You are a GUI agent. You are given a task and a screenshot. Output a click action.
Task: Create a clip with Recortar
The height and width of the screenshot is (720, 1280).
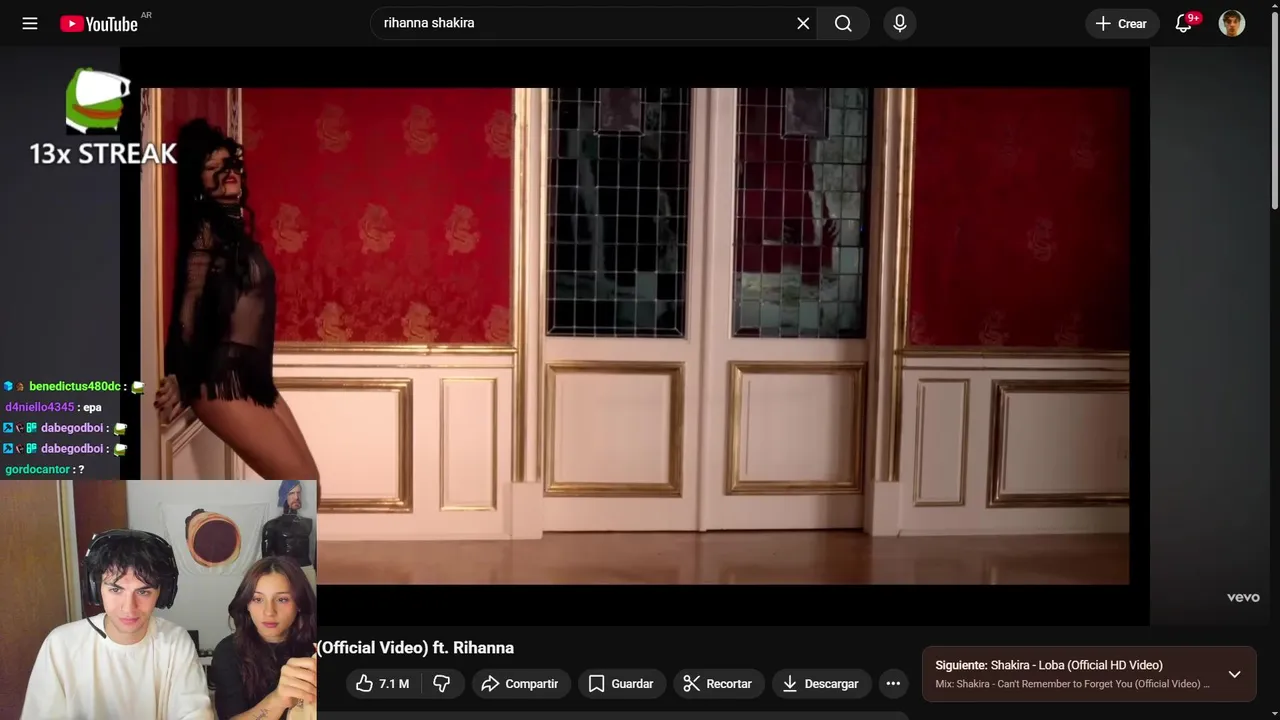718,684
